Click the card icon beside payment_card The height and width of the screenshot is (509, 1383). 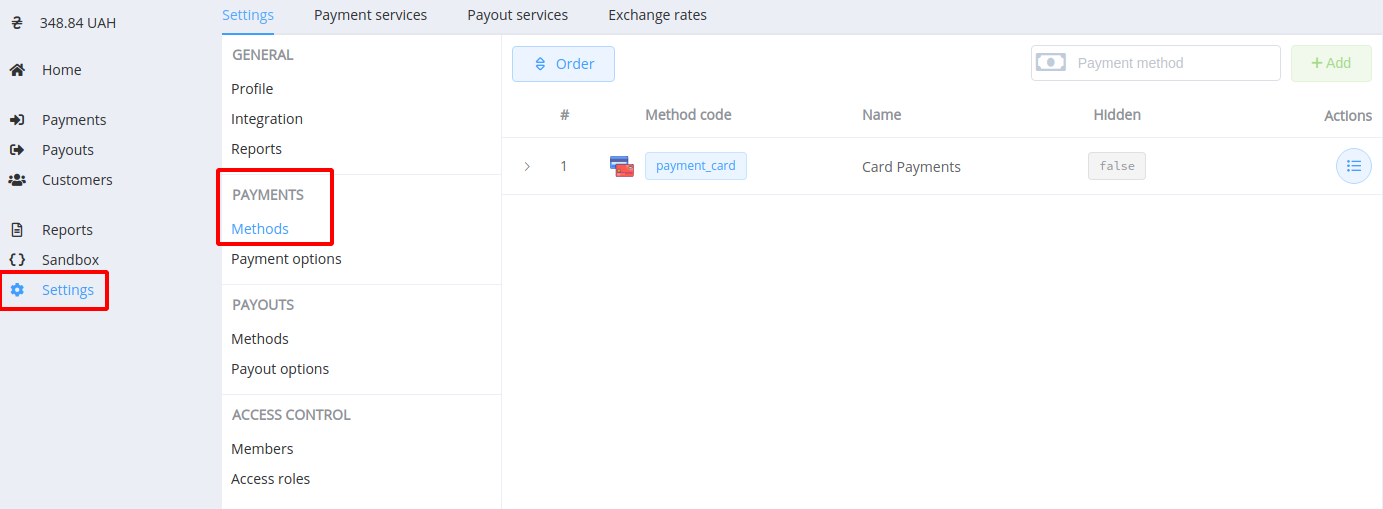[622, 166]
